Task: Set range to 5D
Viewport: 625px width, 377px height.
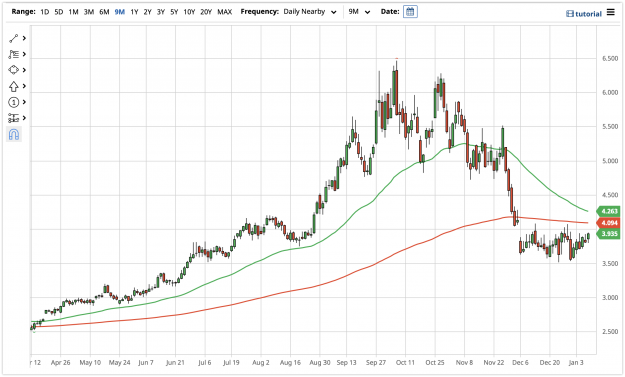Action: (59, 12)
